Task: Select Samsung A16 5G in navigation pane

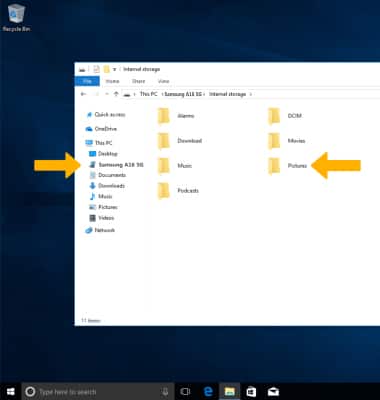Action: click(x=116, y=165)
